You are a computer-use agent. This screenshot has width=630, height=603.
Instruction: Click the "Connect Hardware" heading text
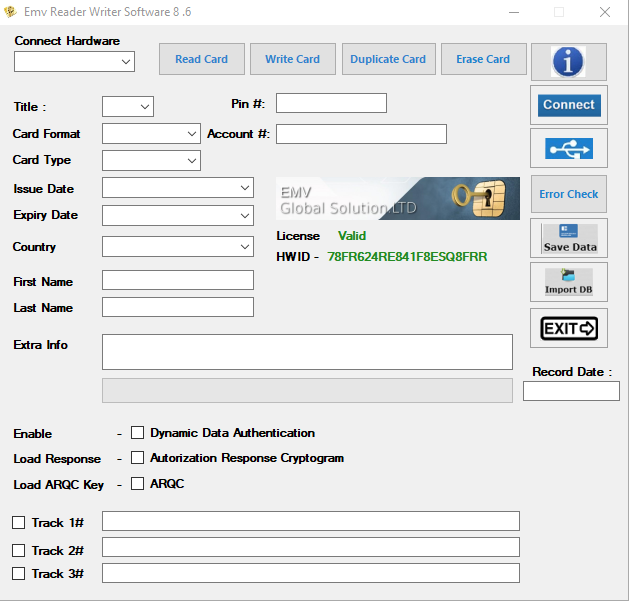67,41
